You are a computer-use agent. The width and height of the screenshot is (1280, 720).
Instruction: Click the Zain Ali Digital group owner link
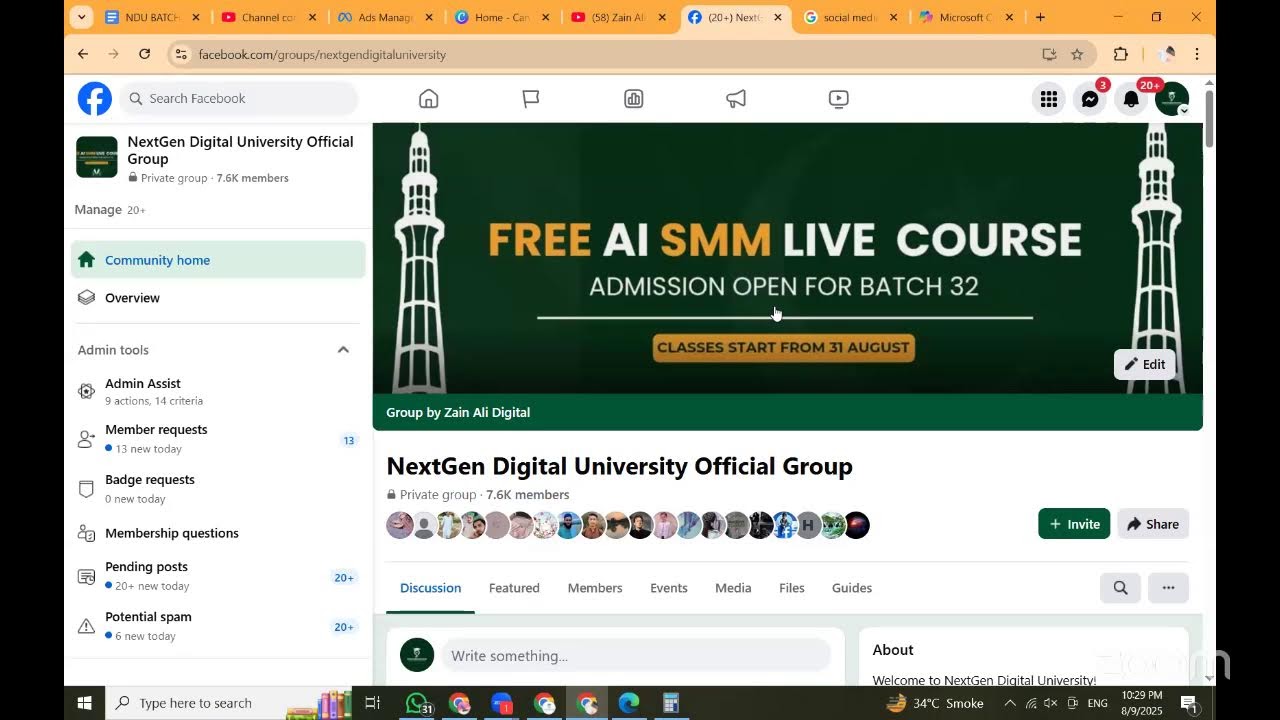point(487,412)
